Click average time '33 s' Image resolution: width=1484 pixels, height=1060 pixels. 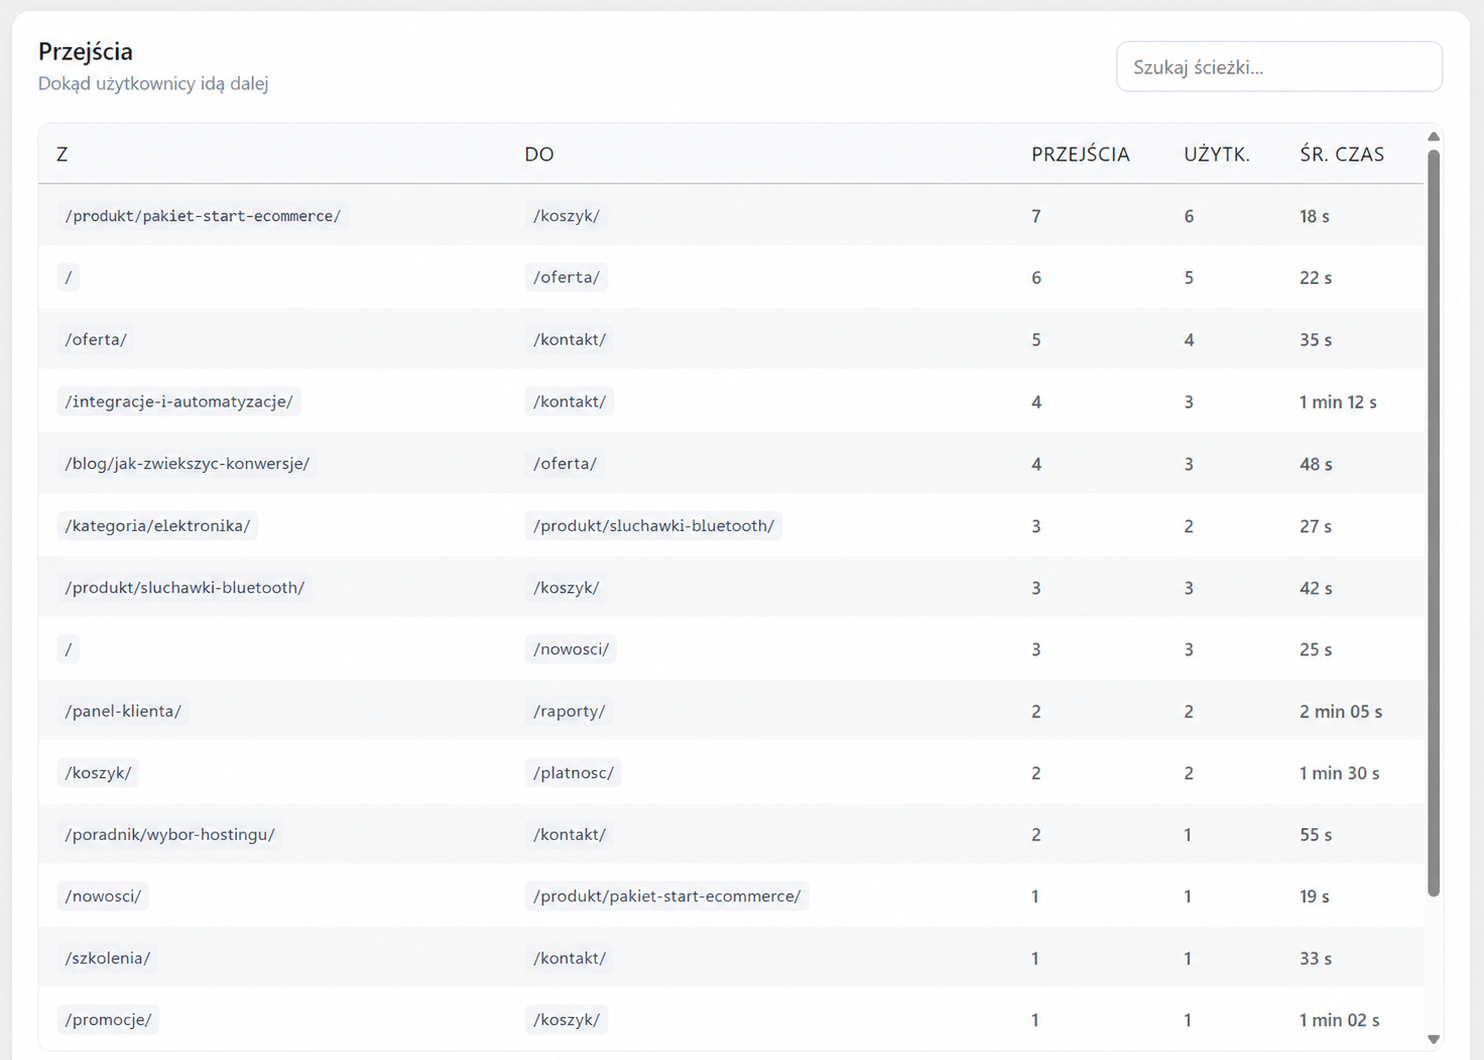1316,958
